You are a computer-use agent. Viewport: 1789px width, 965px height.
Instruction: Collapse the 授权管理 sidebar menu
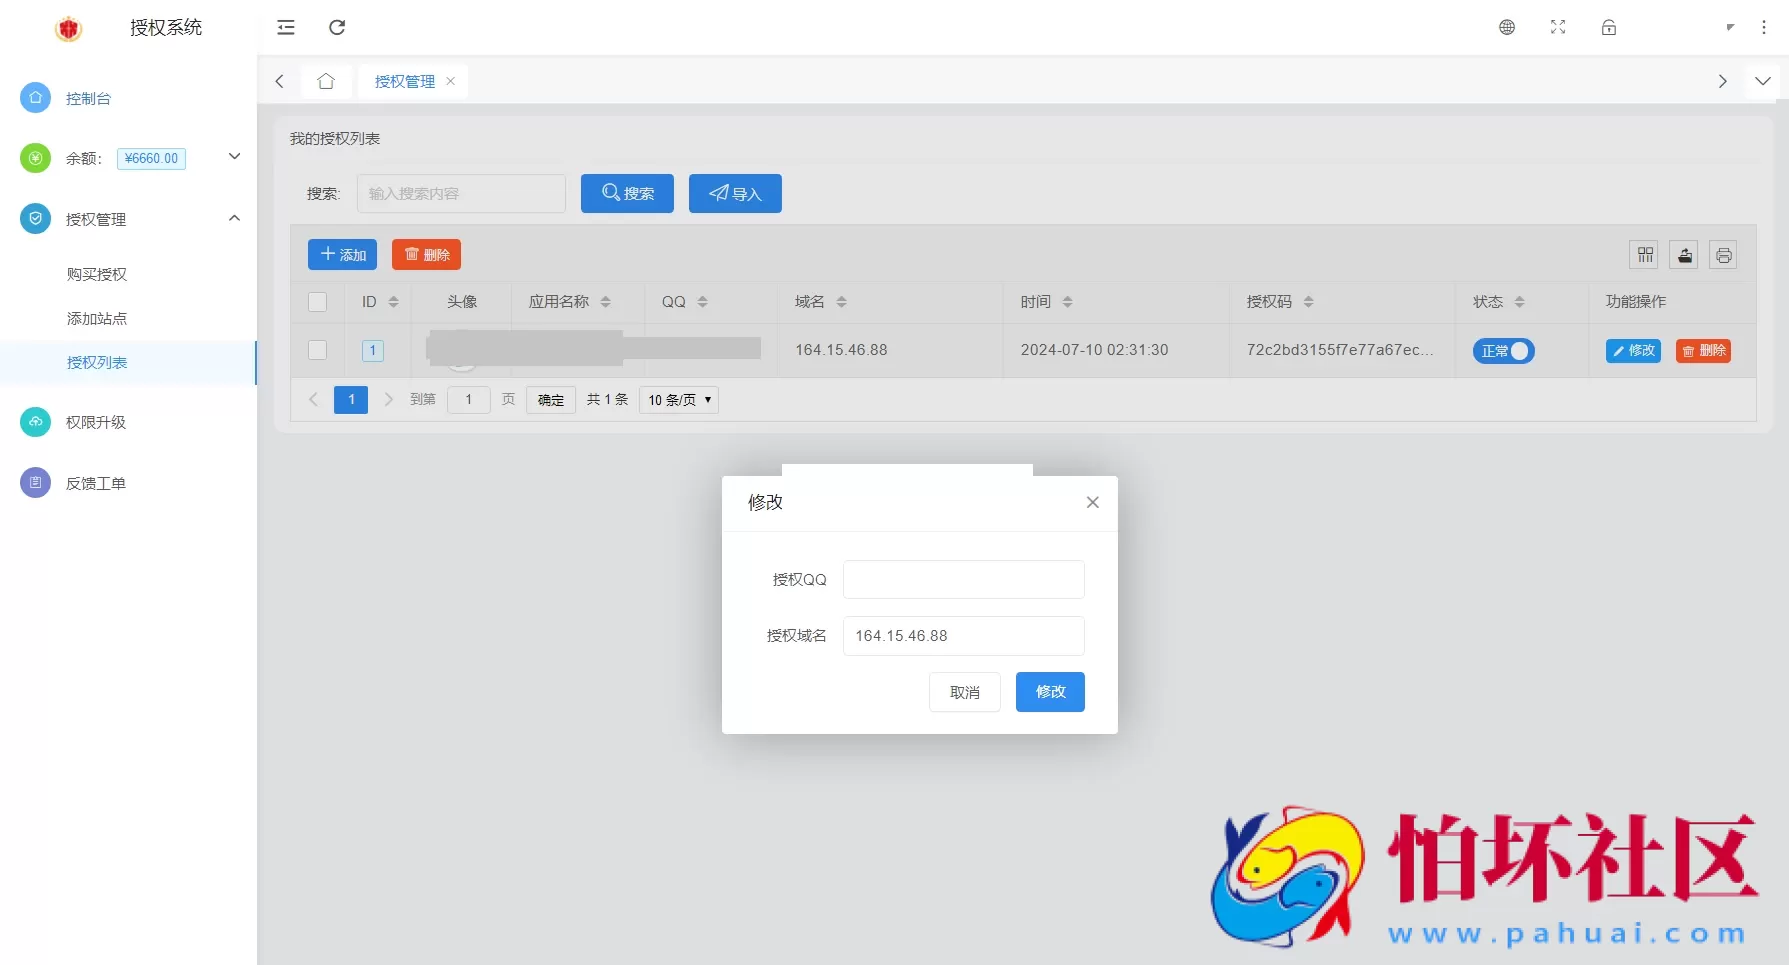[234, 218]
